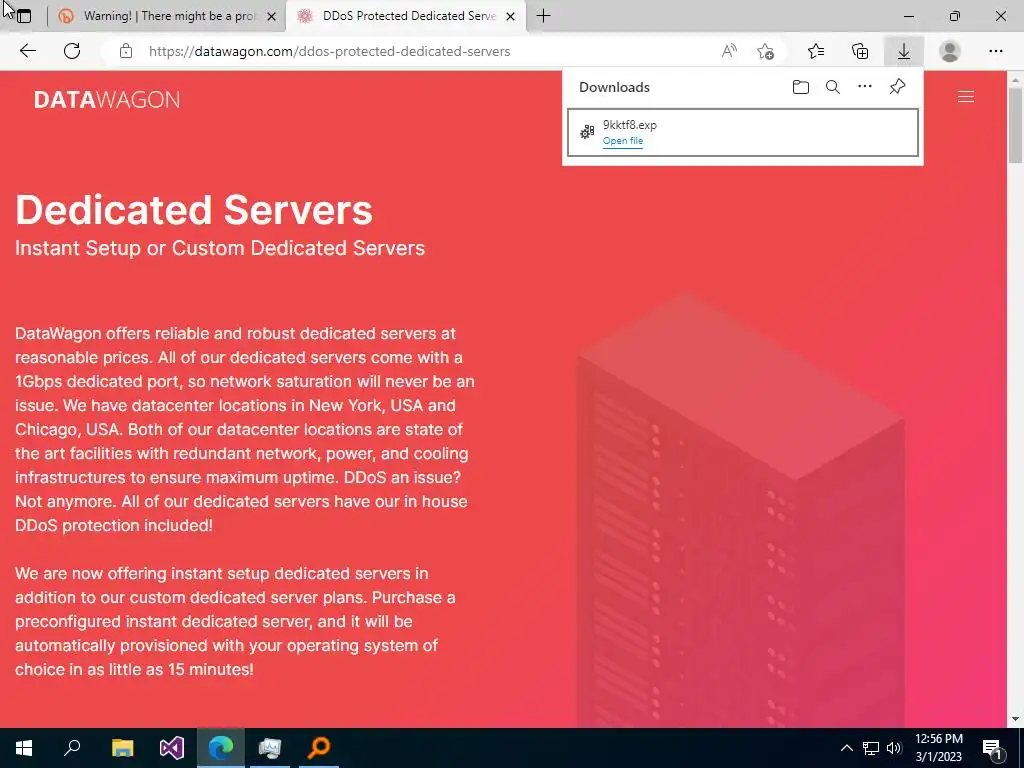Open the downloads folder icon
Image resolution: width=1024 pixels, height=768 pixels.
(801, 87)
